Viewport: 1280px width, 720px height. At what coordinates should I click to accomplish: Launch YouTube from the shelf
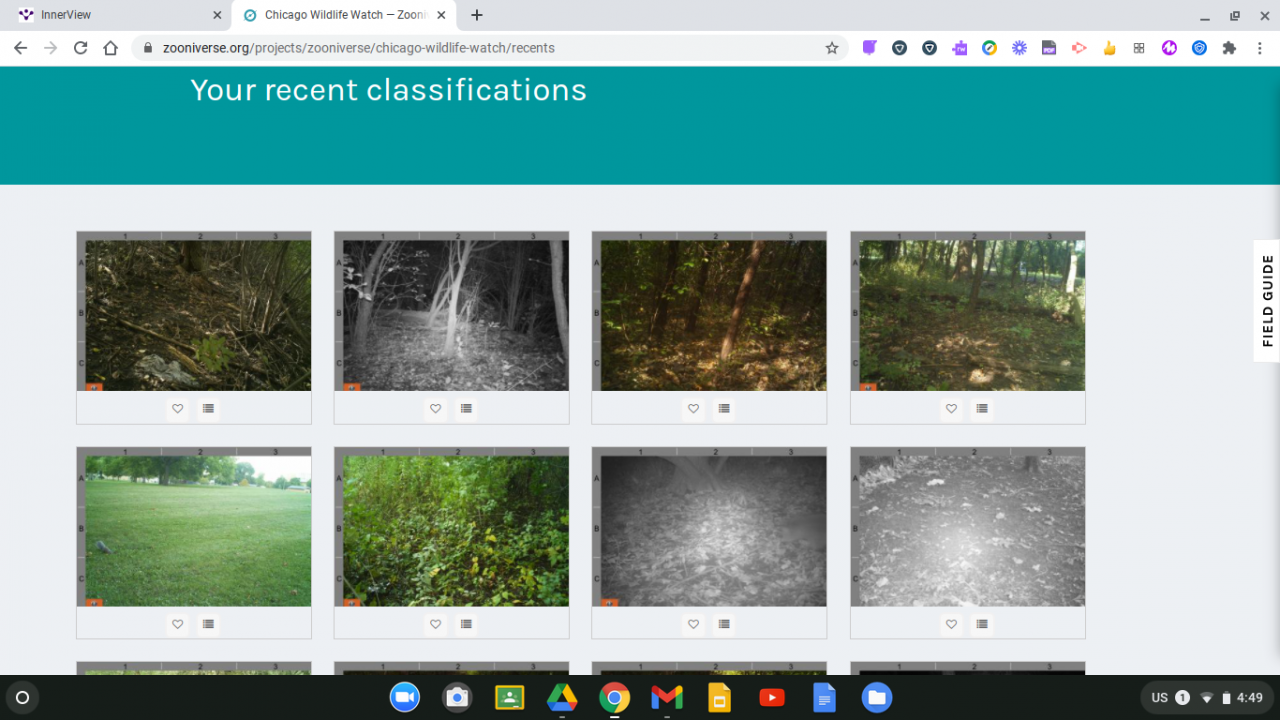(771, 697)
